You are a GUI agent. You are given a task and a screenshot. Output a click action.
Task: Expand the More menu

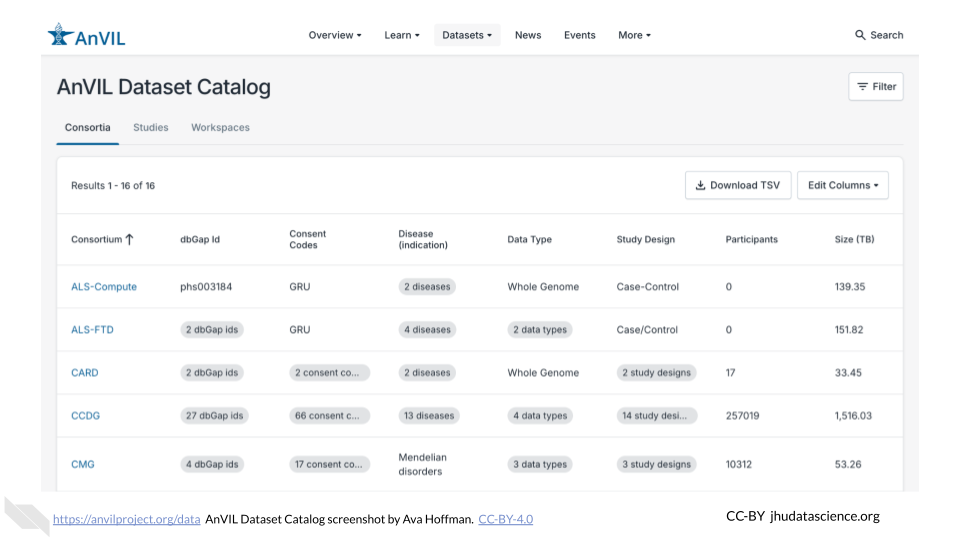(x=634, y=35)
